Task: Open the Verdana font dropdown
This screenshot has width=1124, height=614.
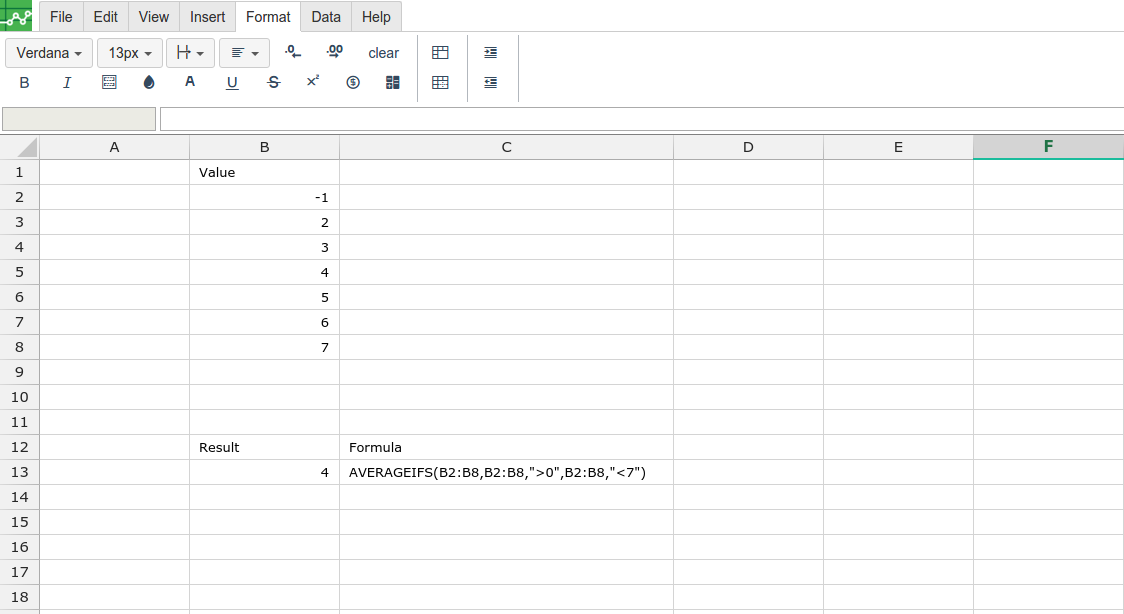Action: [49, 53]
